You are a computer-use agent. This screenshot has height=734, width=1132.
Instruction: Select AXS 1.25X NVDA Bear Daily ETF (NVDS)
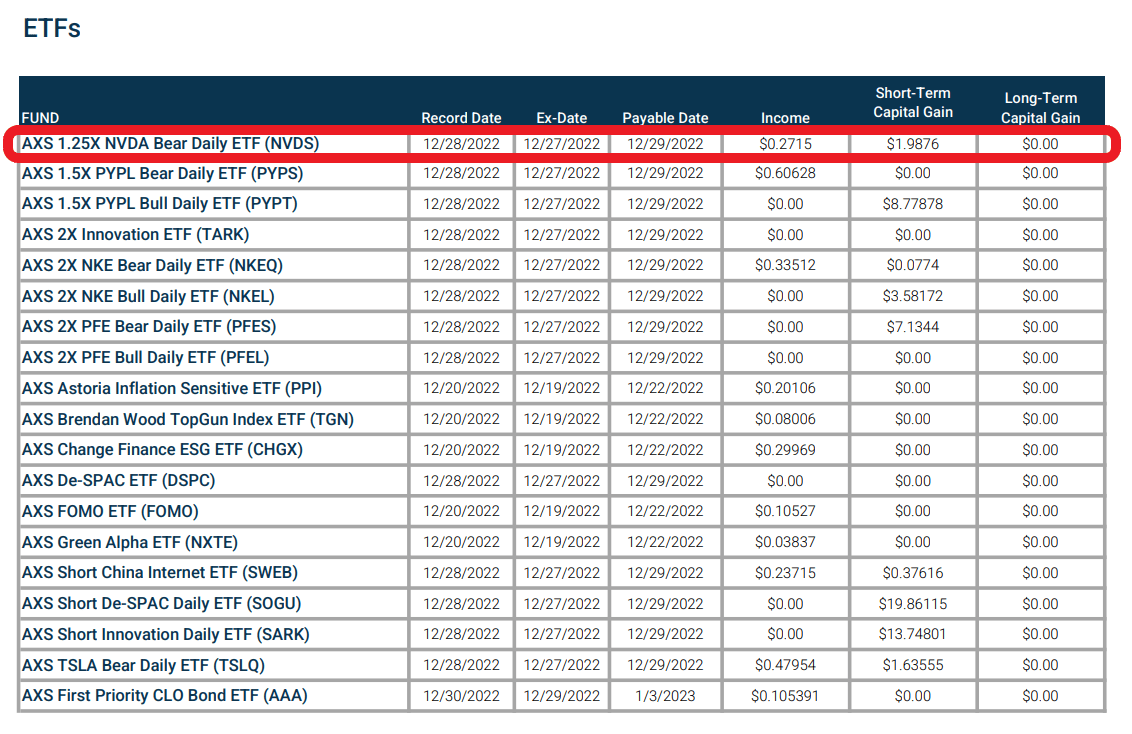pos(170,144)
